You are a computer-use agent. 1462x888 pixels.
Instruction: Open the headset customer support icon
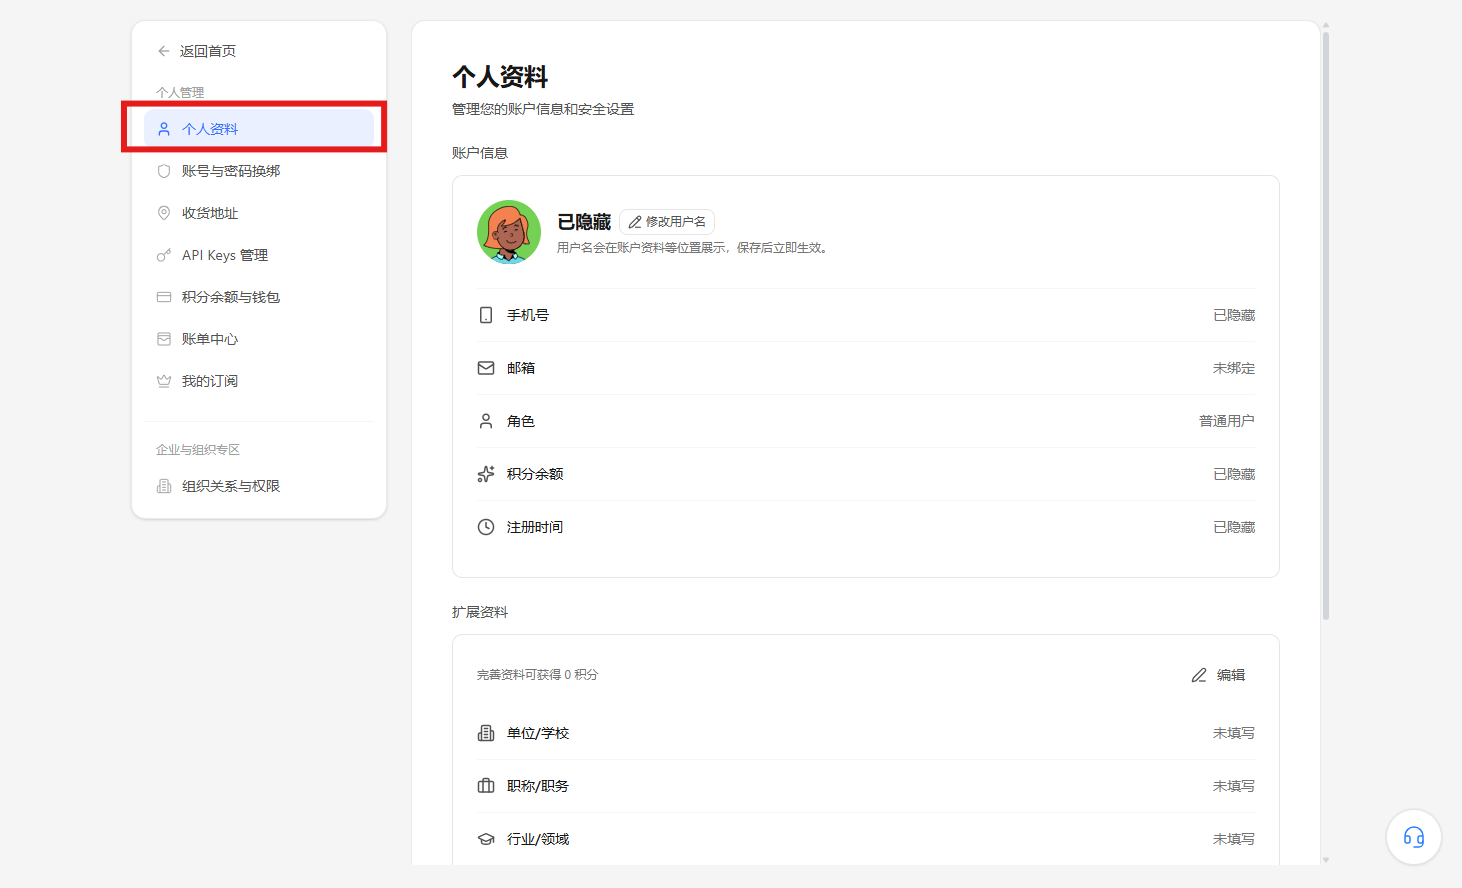pos(1414,837)
